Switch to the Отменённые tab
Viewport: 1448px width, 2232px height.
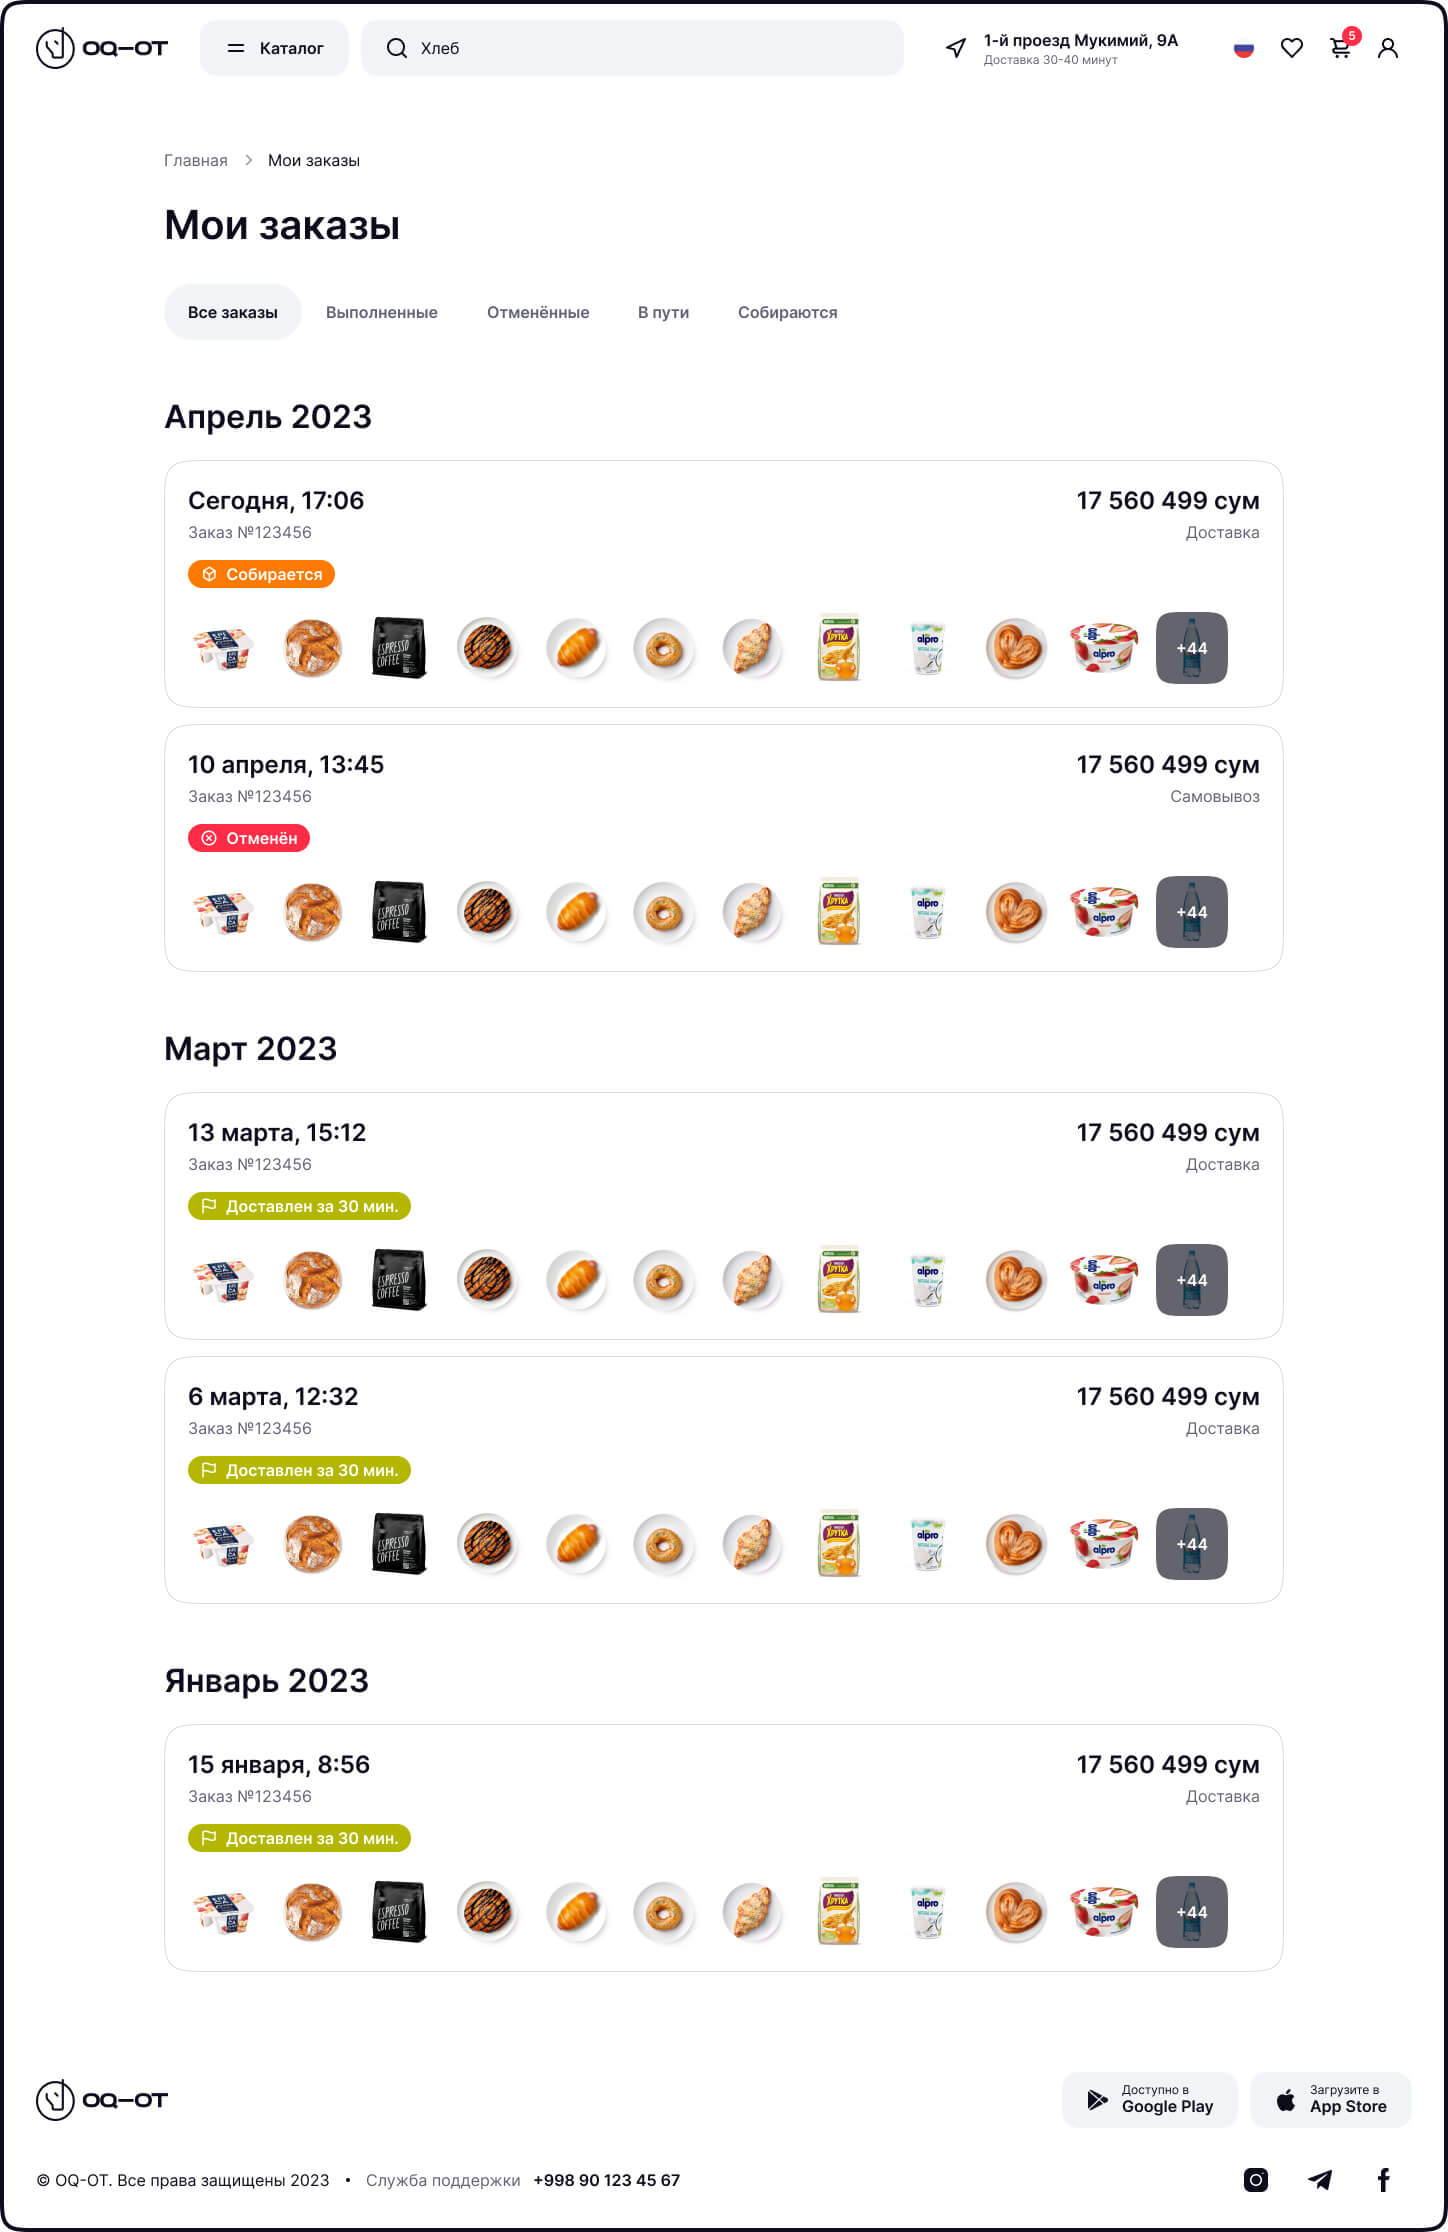(x=538, y=312)
